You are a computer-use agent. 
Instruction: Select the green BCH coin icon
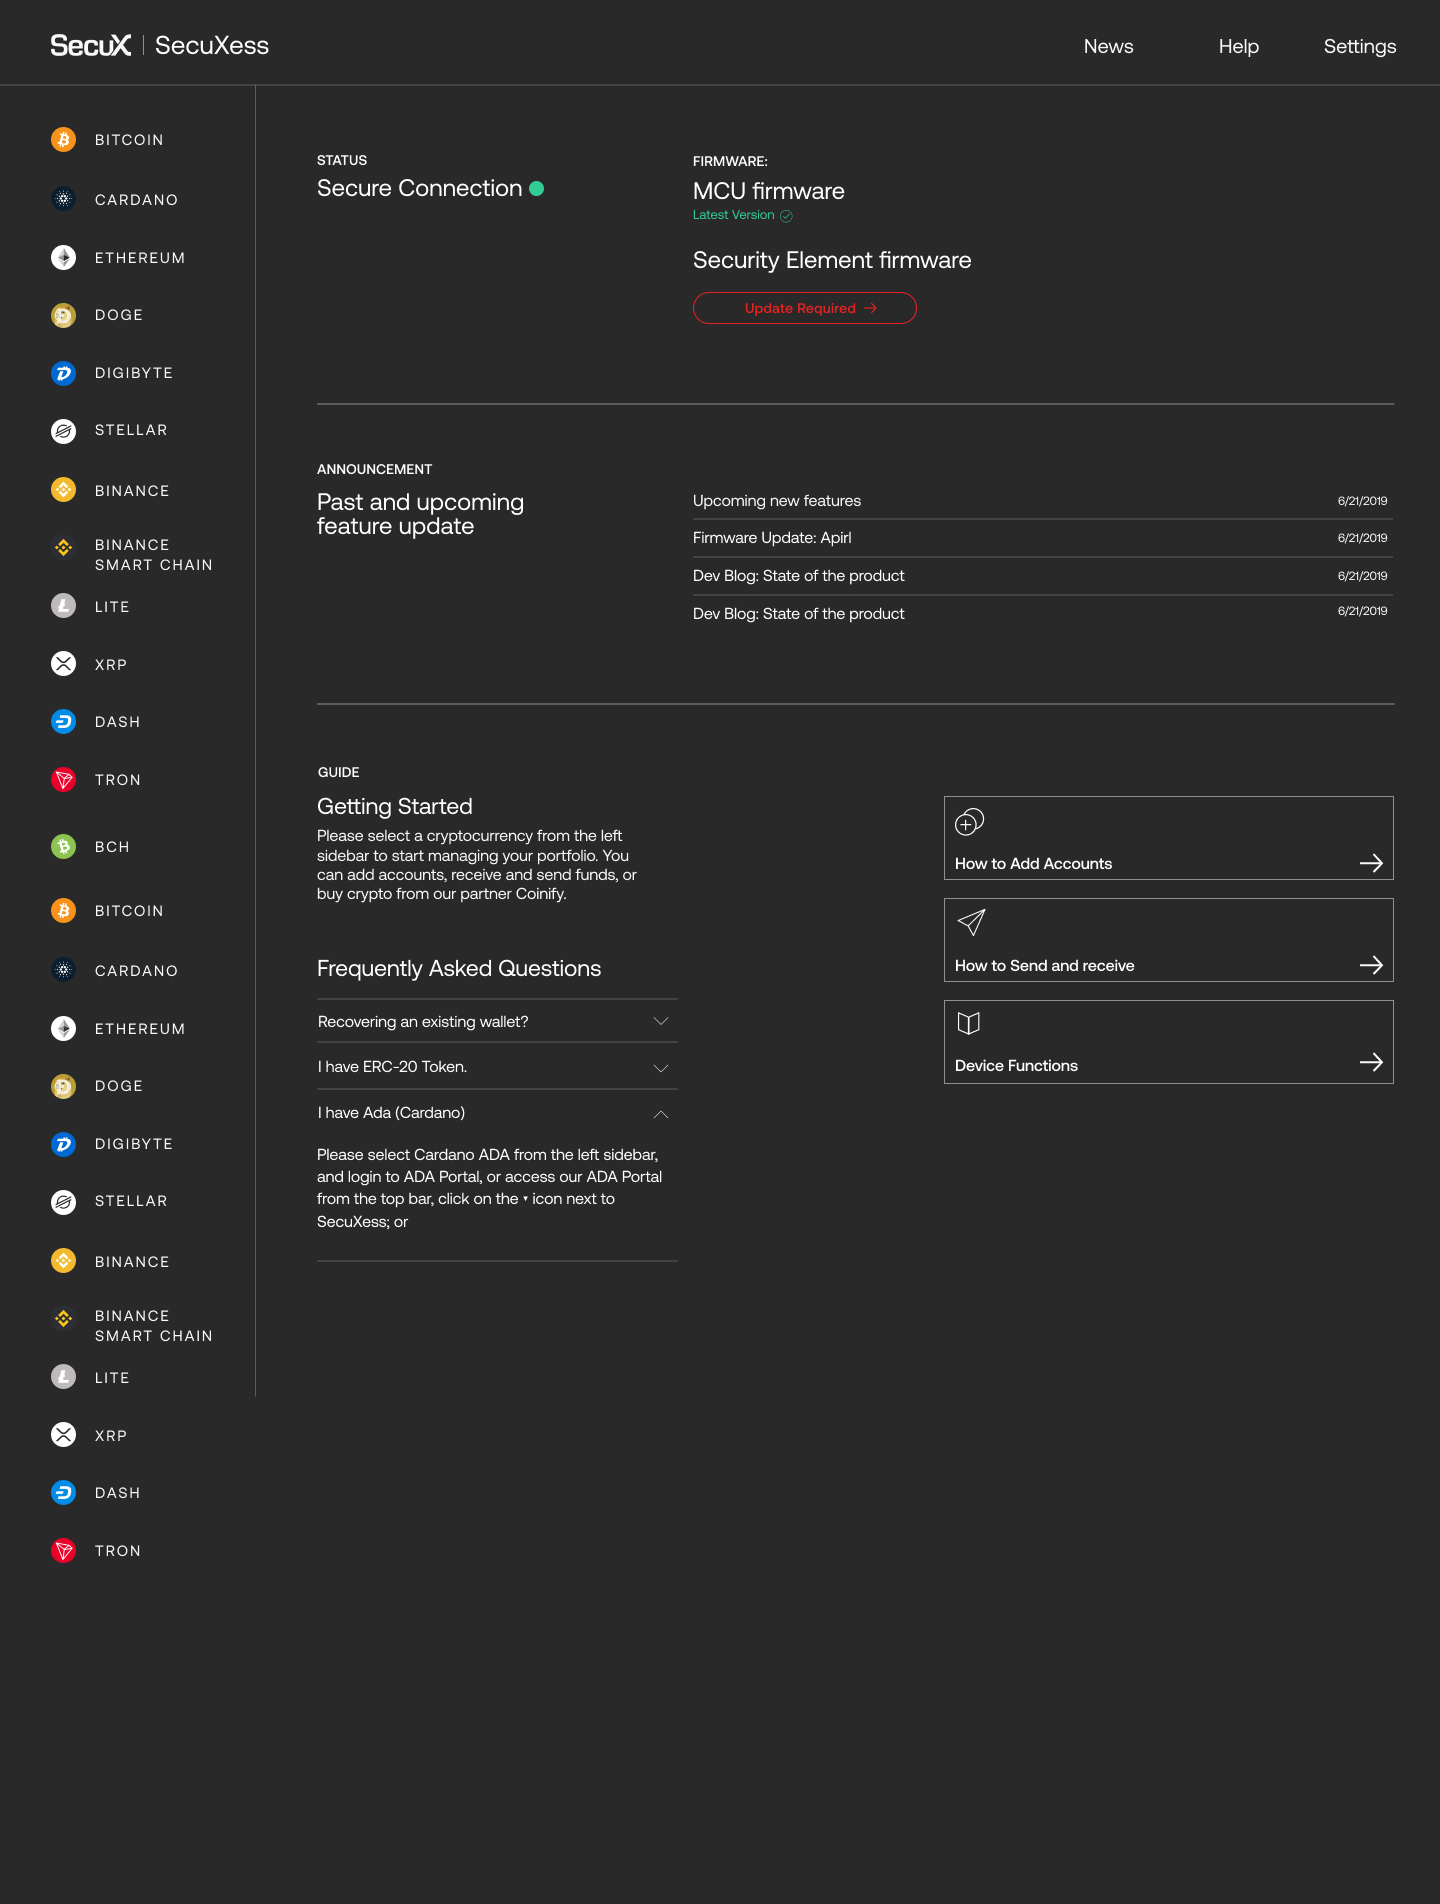63,846
